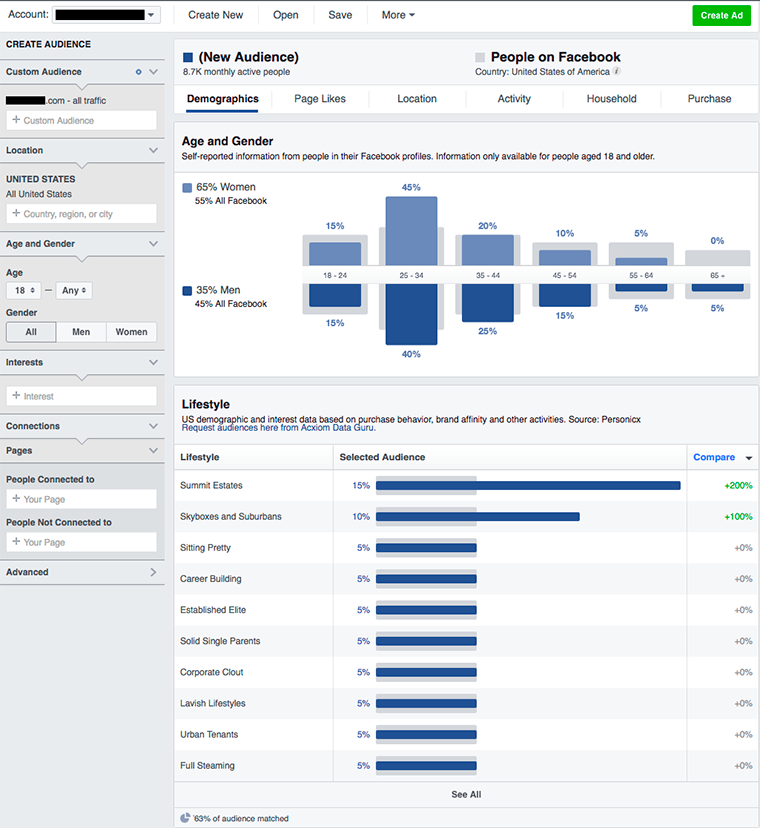
Task: Click the Summit Estates lifestyle row
Action: click(466, 486)
